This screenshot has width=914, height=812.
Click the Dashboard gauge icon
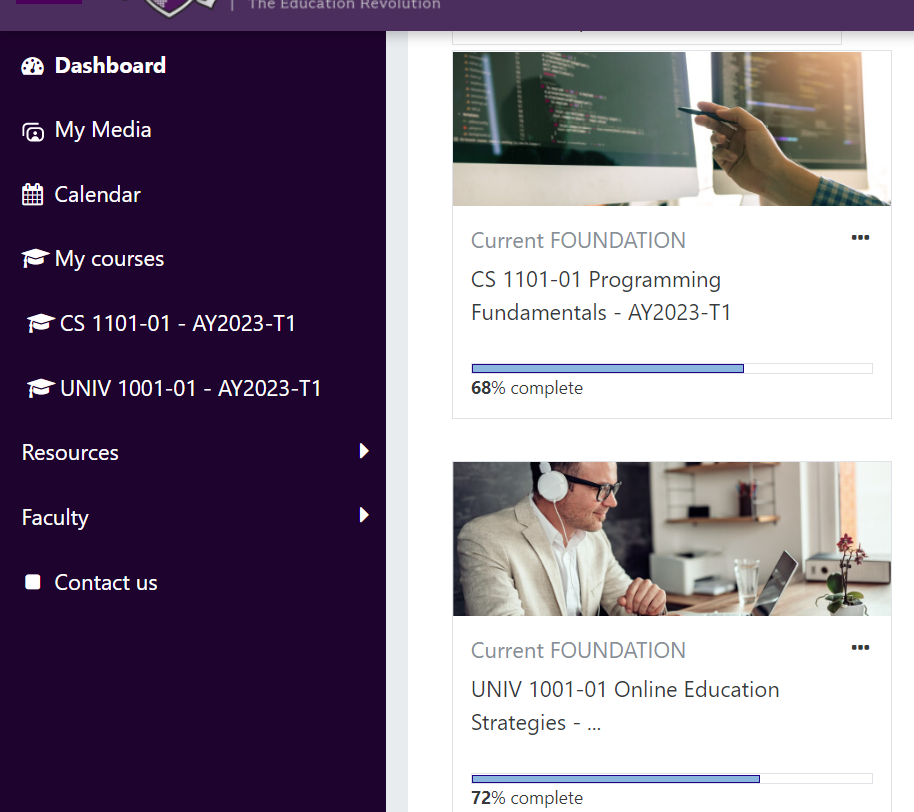click(x=33, y=66)
